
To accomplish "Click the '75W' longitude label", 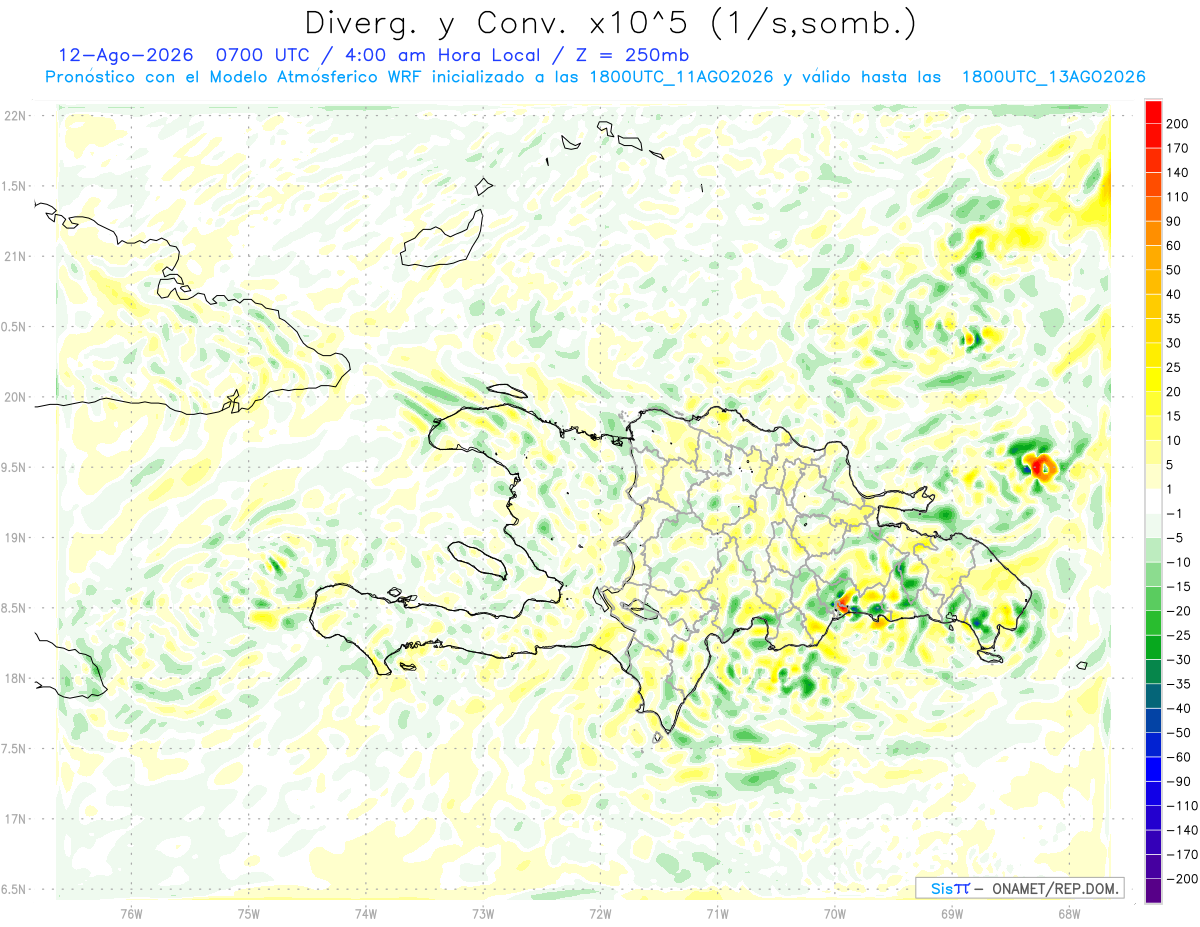I will pos(249,913).
